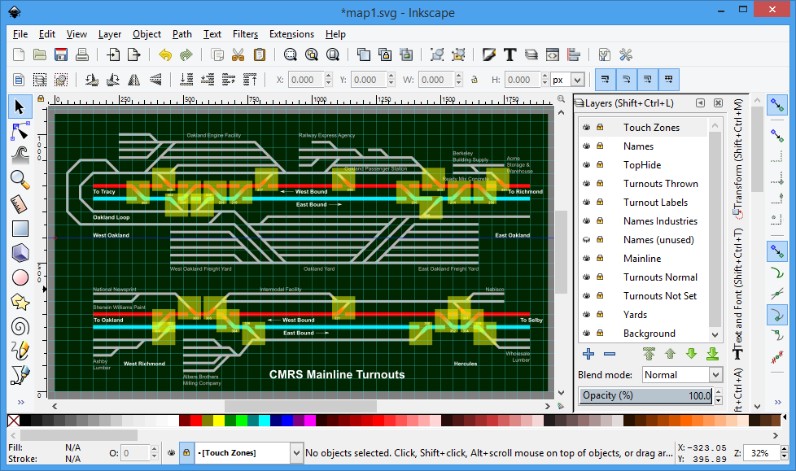Click the Undo arrow icon

tap(164, 55)
